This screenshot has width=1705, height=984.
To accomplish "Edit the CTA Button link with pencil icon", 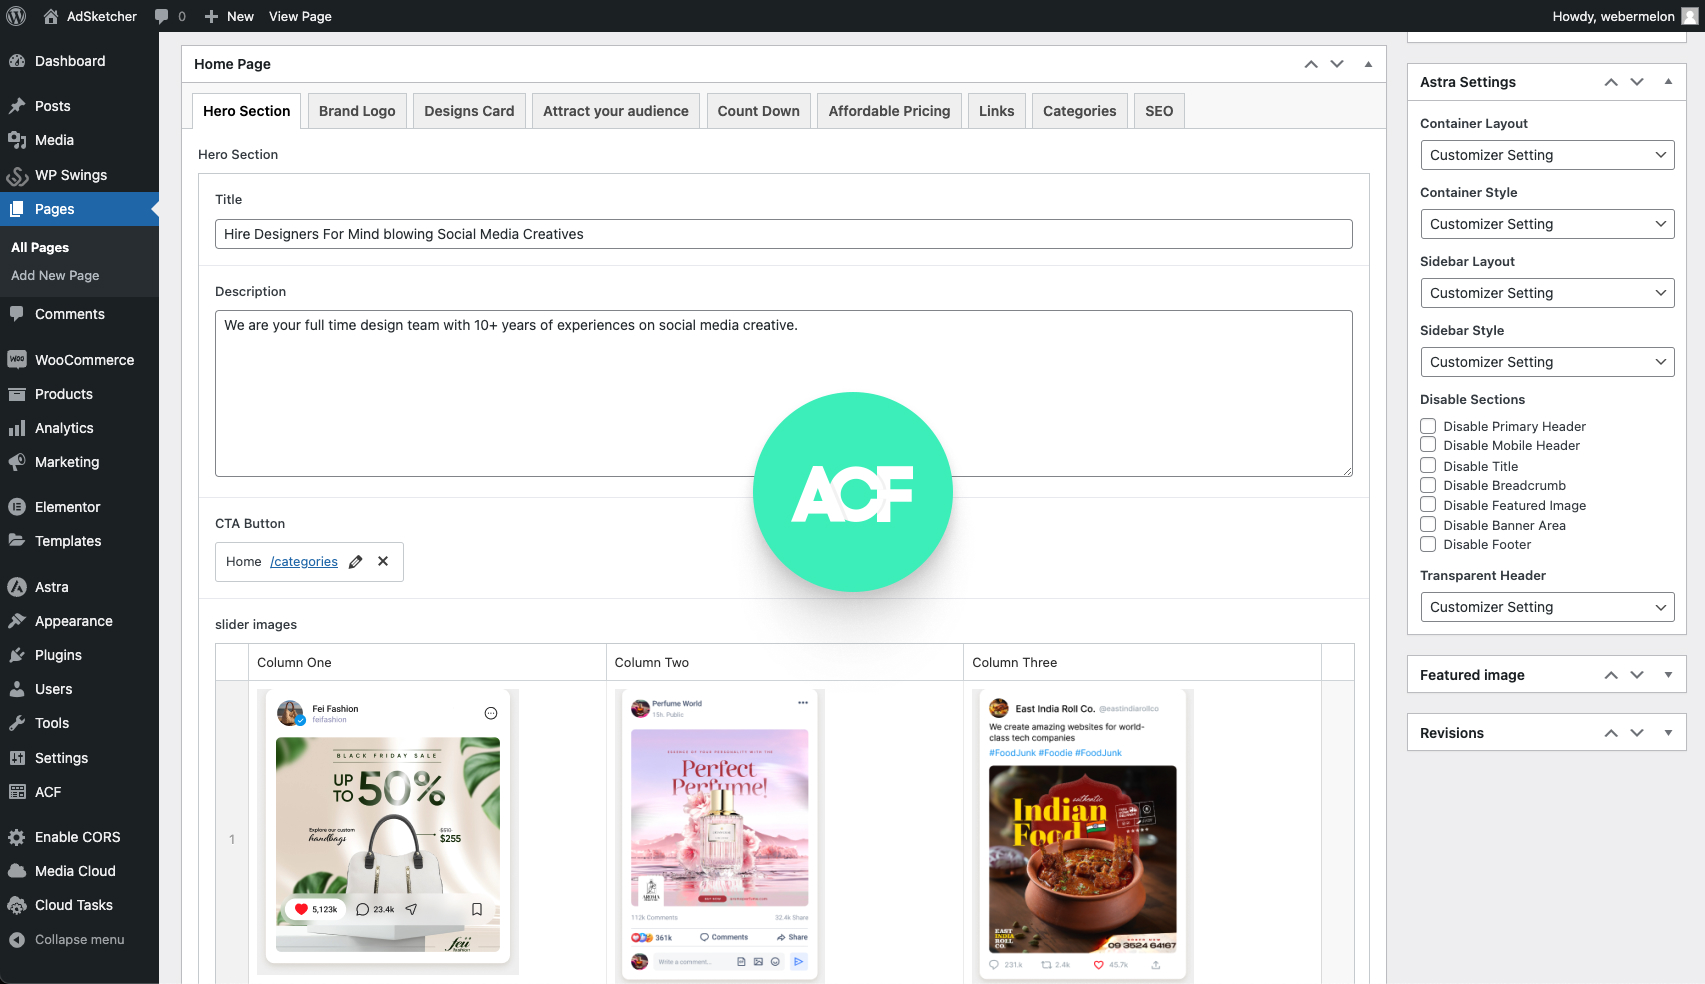I will pyautogui.click(x=355, y=561).
